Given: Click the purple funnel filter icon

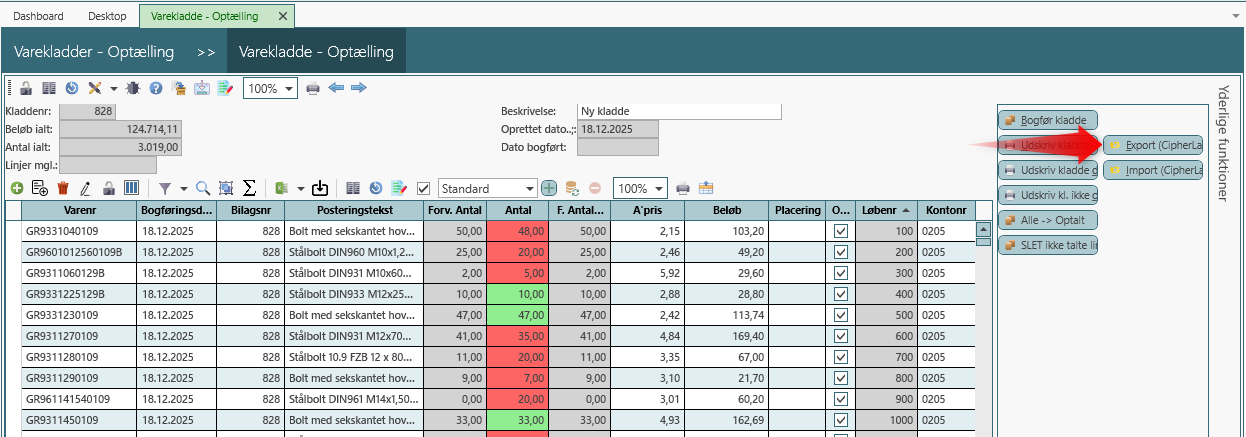Looking at the screenshot, I should coord(165,188).
